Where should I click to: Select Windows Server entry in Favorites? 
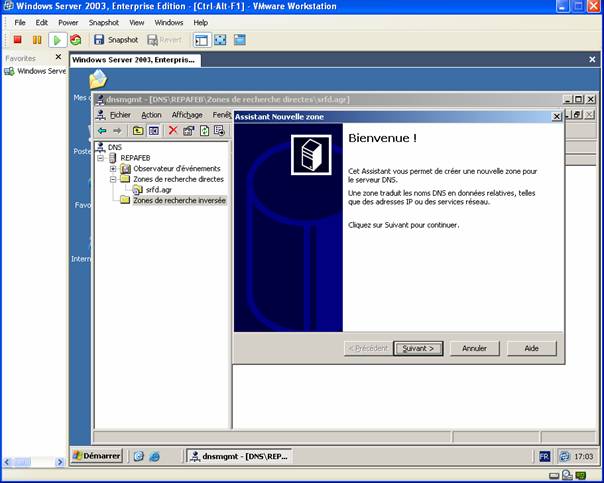[x=35, y=71]
